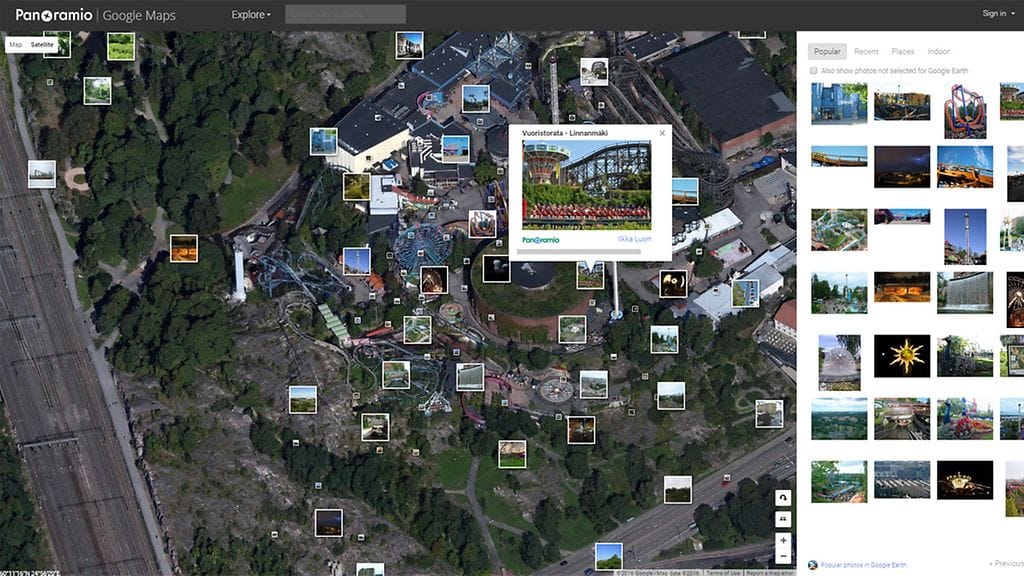Image resolution: width=1024 pixels, height=576 pixels.
Task: Switch to the Recent photos tab
Action: tap(866, 51)
